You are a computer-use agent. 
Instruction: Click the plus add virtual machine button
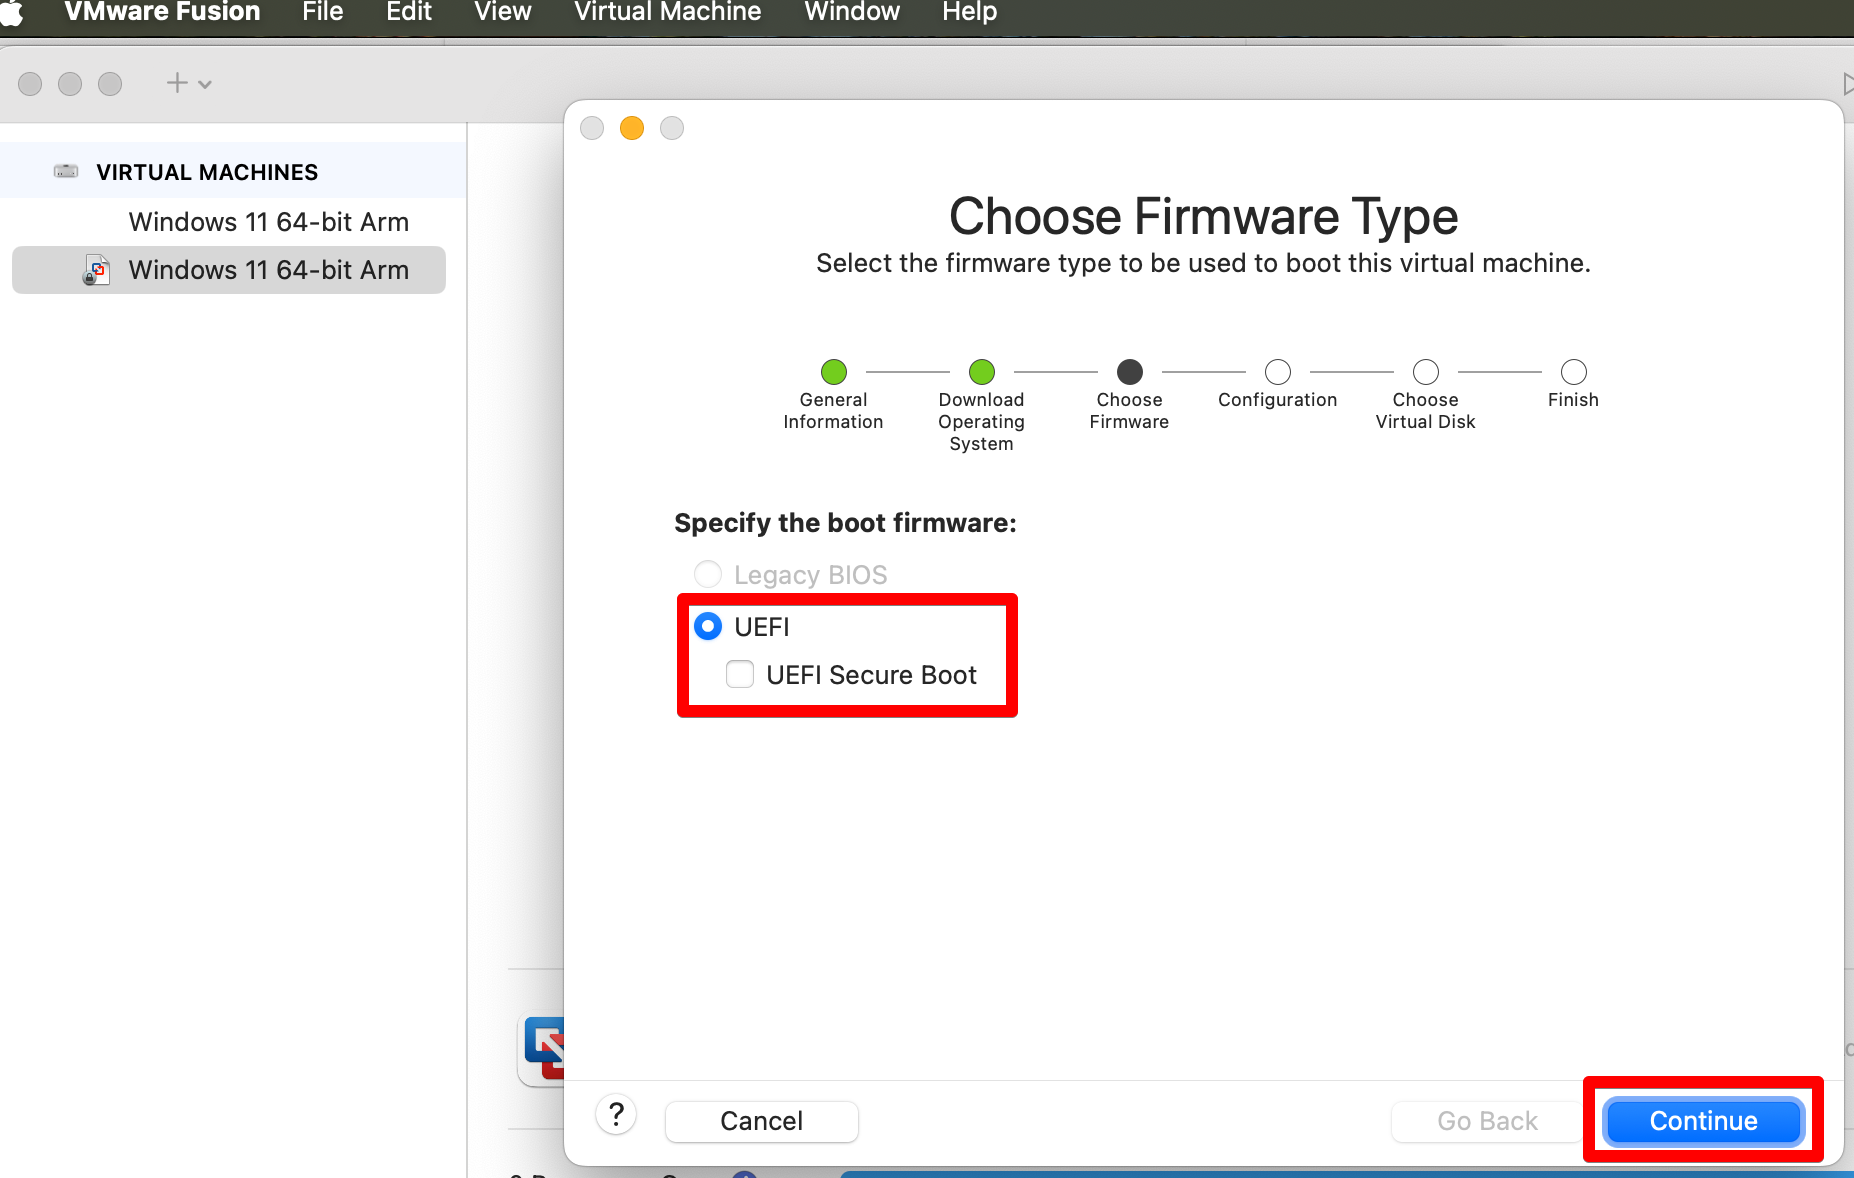[177, 83]
